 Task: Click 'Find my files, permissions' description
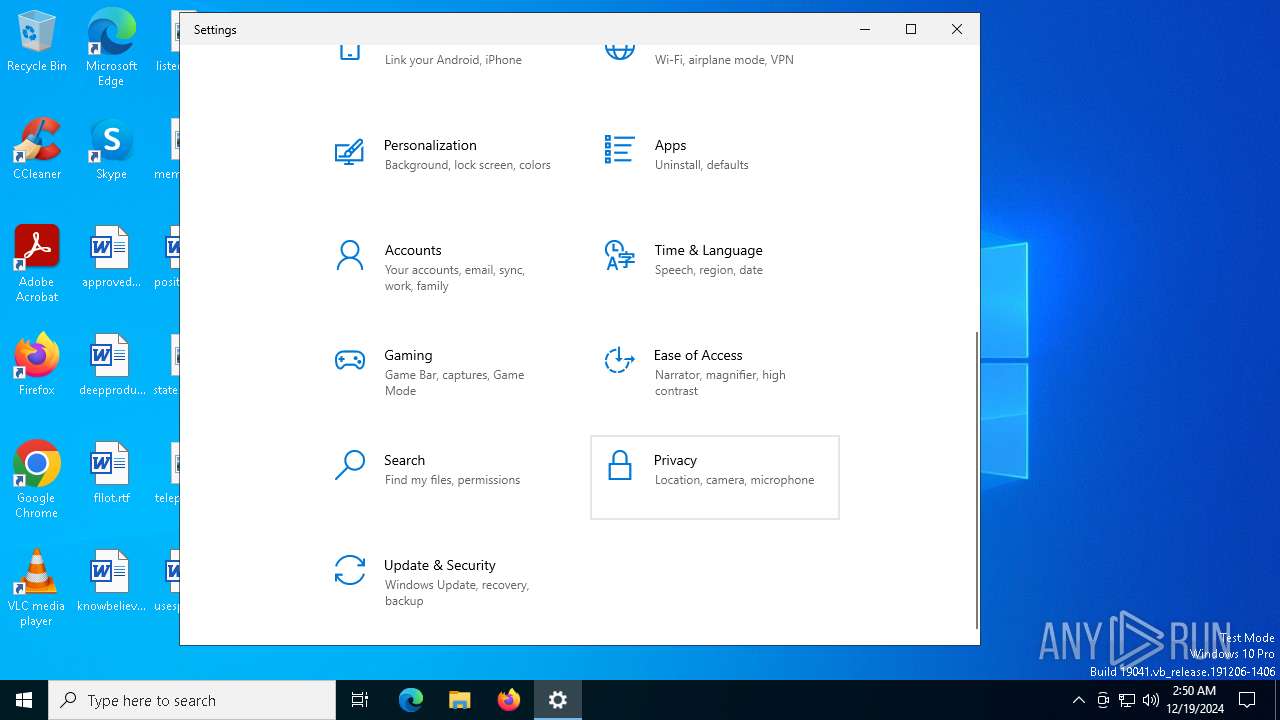452,480
